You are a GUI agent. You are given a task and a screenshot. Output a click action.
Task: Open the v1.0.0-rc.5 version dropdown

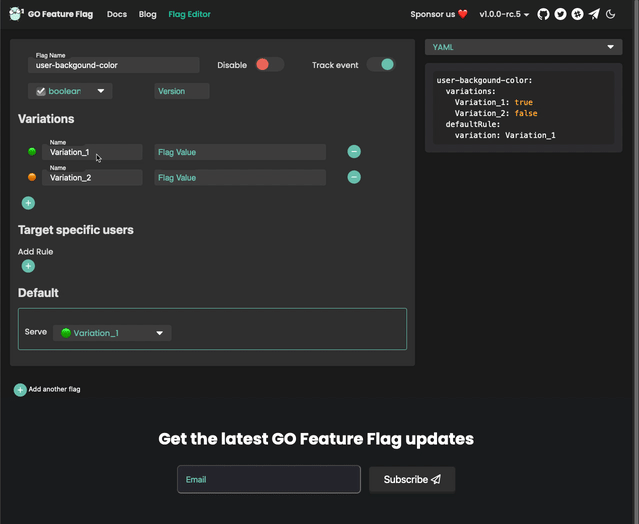coord(504,15)
